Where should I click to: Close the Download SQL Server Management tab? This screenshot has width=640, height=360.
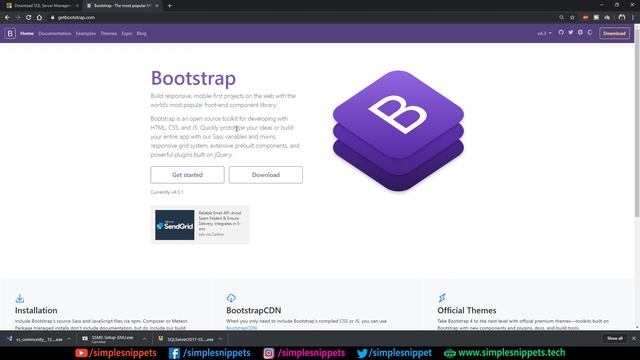(77, 6)
